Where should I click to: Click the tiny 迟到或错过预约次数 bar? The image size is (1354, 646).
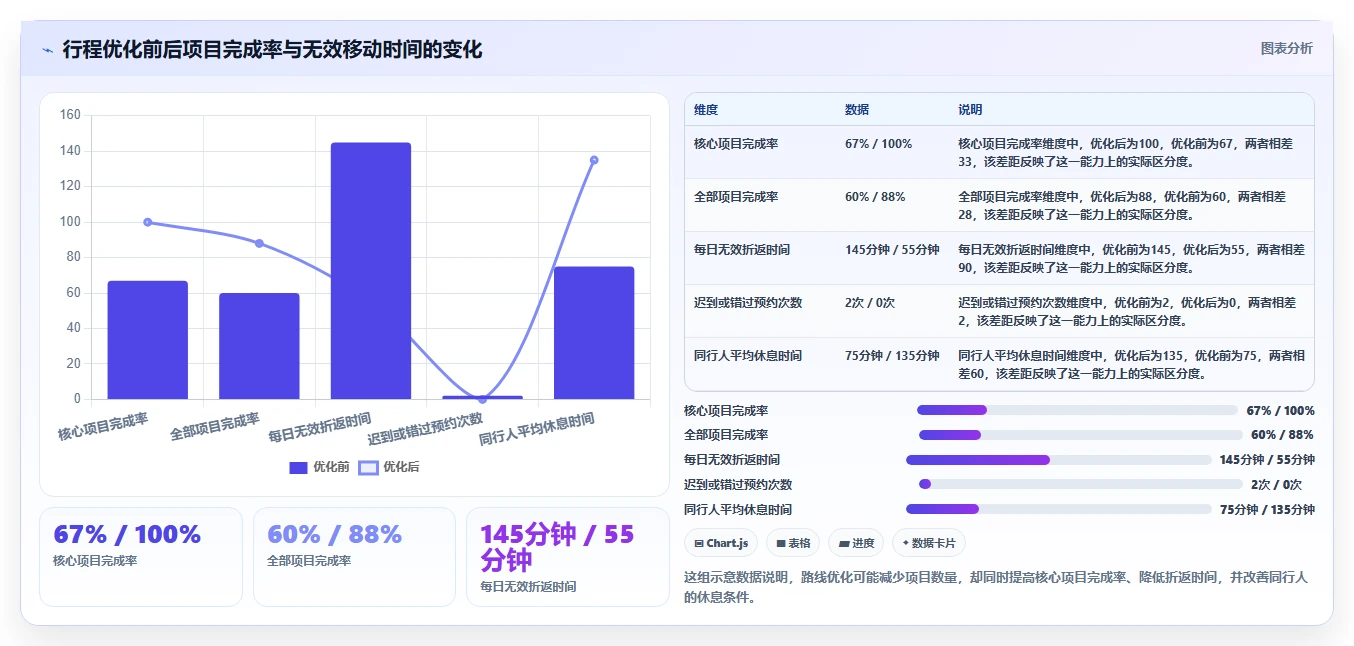point(482,397)
